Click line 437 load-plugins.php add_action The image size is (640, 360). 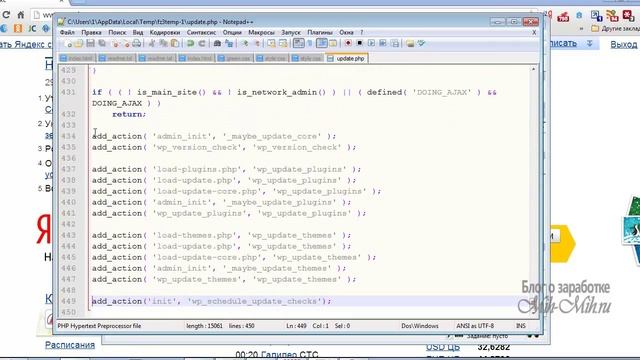pos(226,169)
